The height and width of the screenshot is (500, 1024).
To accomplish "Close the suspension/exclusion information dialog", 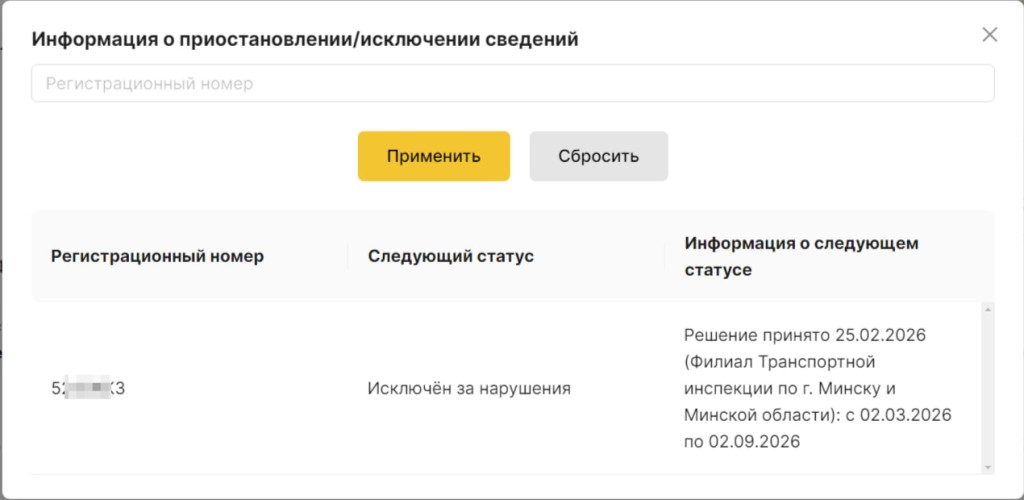I will tap(990, 35).
